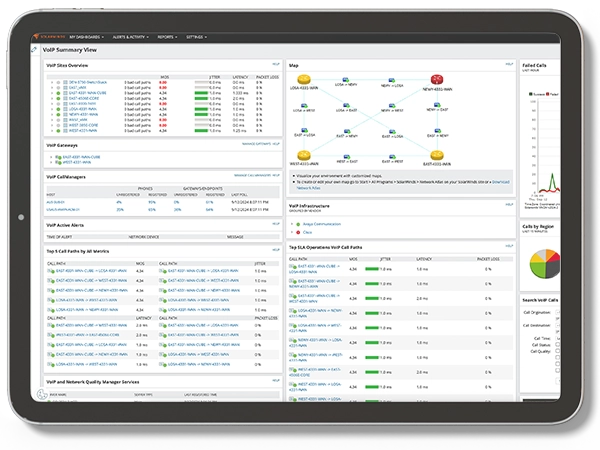Click the WEST to EAST link icon on map
The image size is (600, 450).
tap(346, 157)
